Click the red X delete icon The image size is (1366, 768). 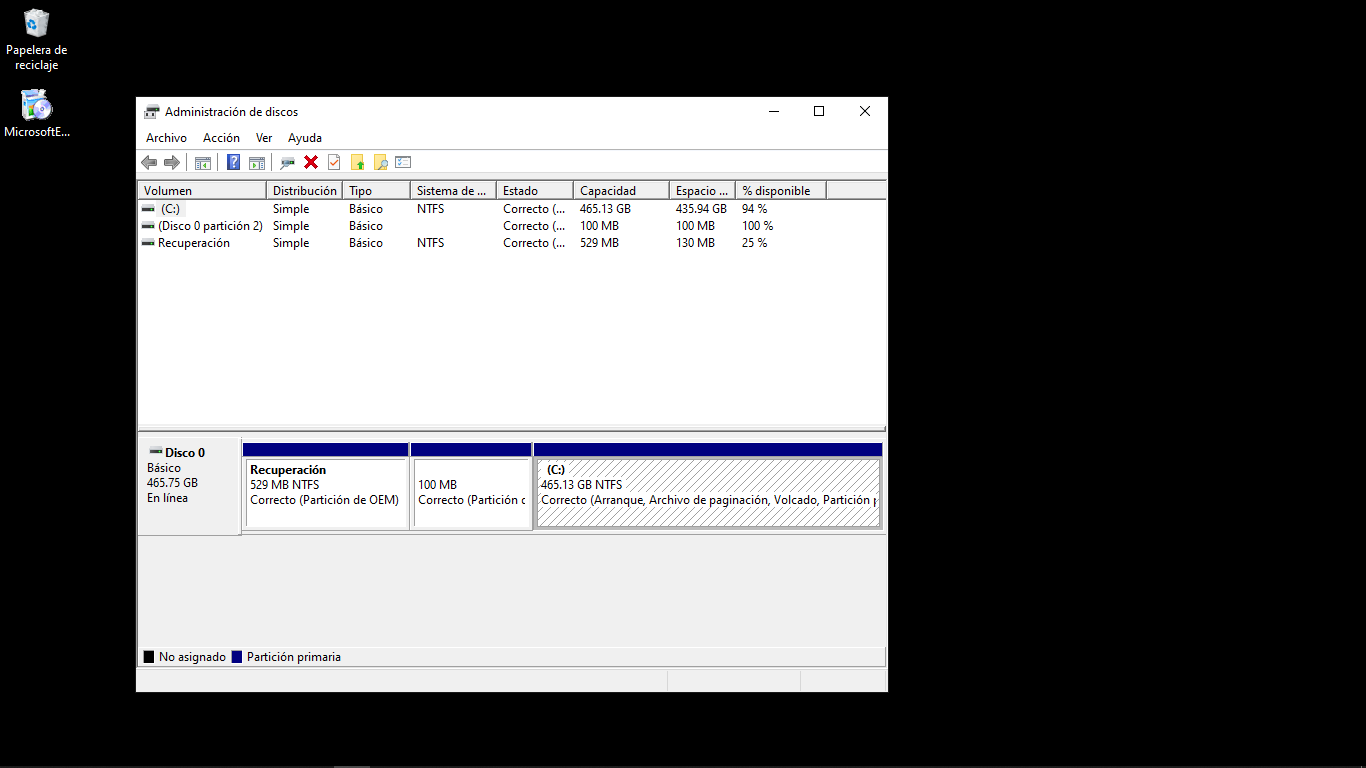click(x=311, y=162)
